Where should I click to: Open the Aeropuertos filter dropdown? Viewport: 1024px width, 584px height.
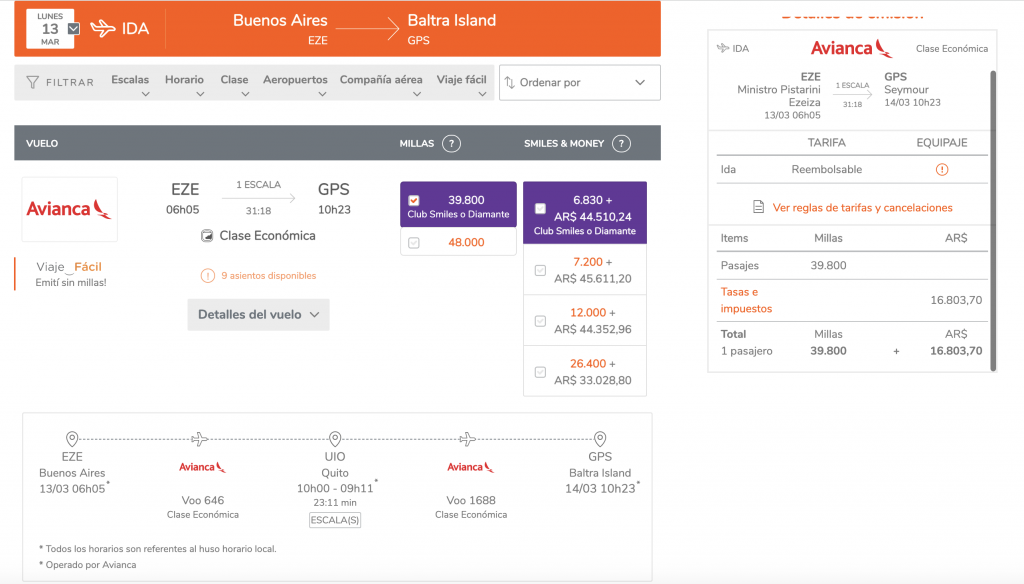coord(295,84)
